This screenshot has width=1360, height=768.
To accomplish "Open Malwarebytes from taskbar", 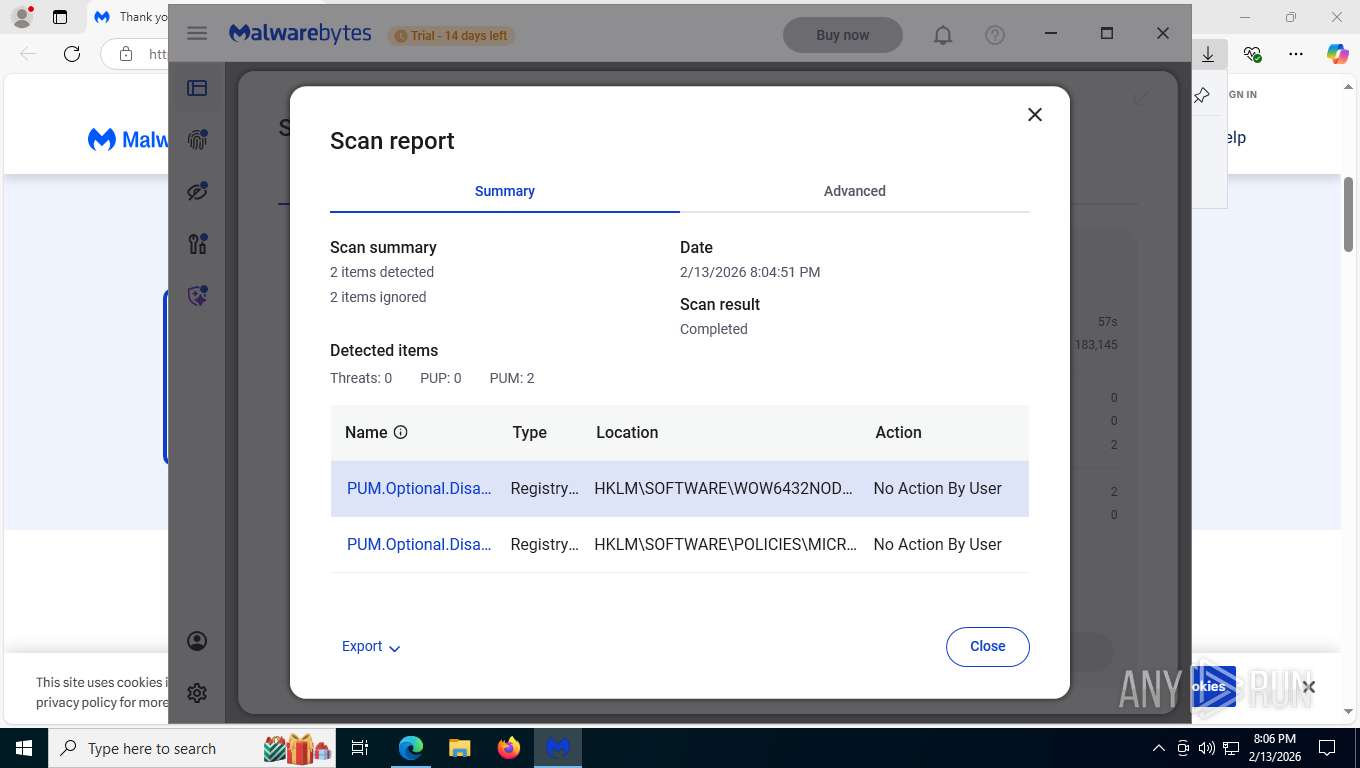I will coord(558,748).
